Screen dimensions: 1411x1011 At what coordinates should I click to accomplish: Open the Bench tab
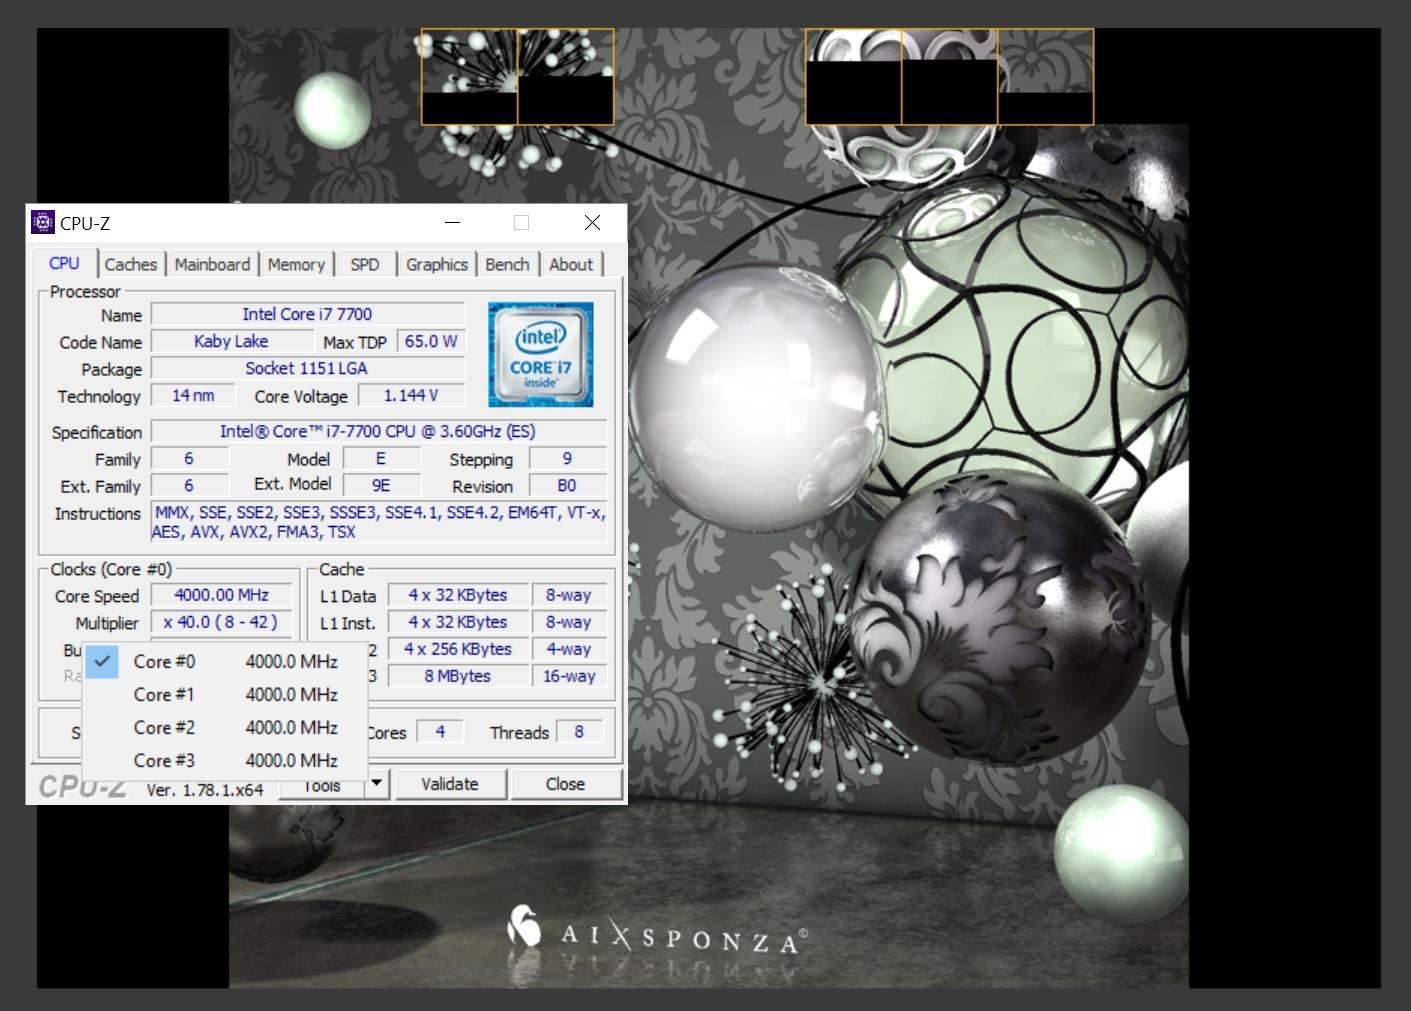[x=507, y=264]
